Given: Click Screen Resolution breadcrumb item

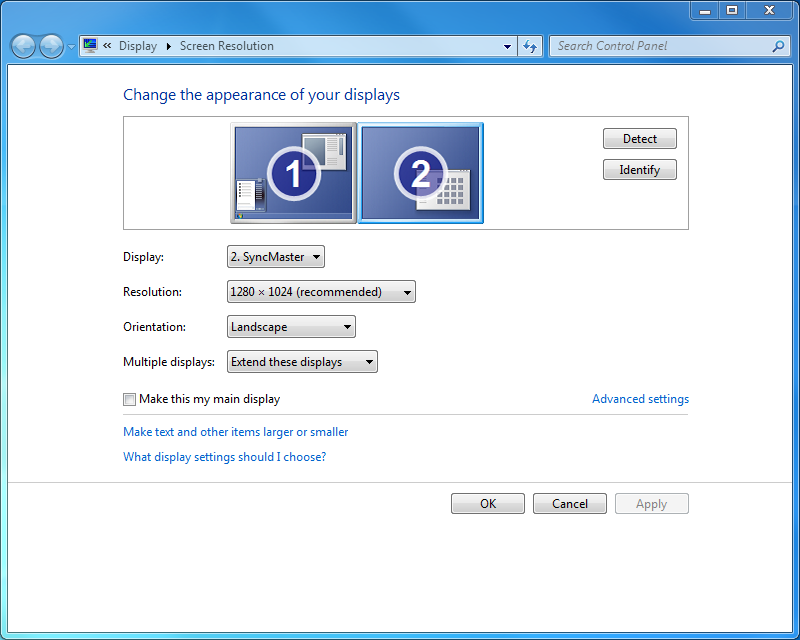Looking at the screenshot, I should [x=226, y=46].
